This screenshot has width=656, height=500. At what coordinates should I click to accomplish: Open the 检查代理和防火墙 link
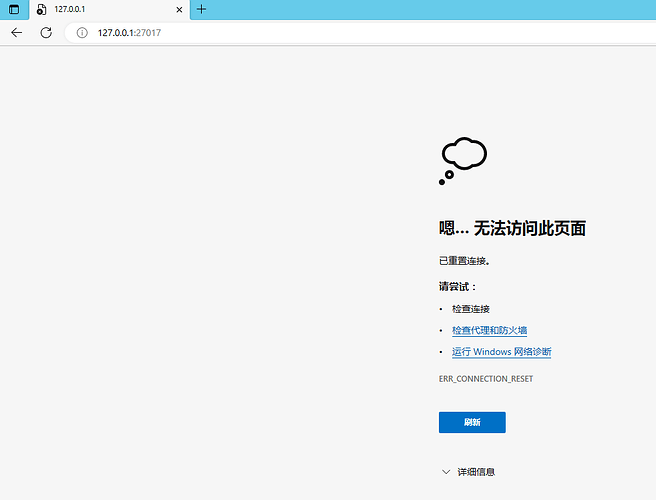coord(489,330)
